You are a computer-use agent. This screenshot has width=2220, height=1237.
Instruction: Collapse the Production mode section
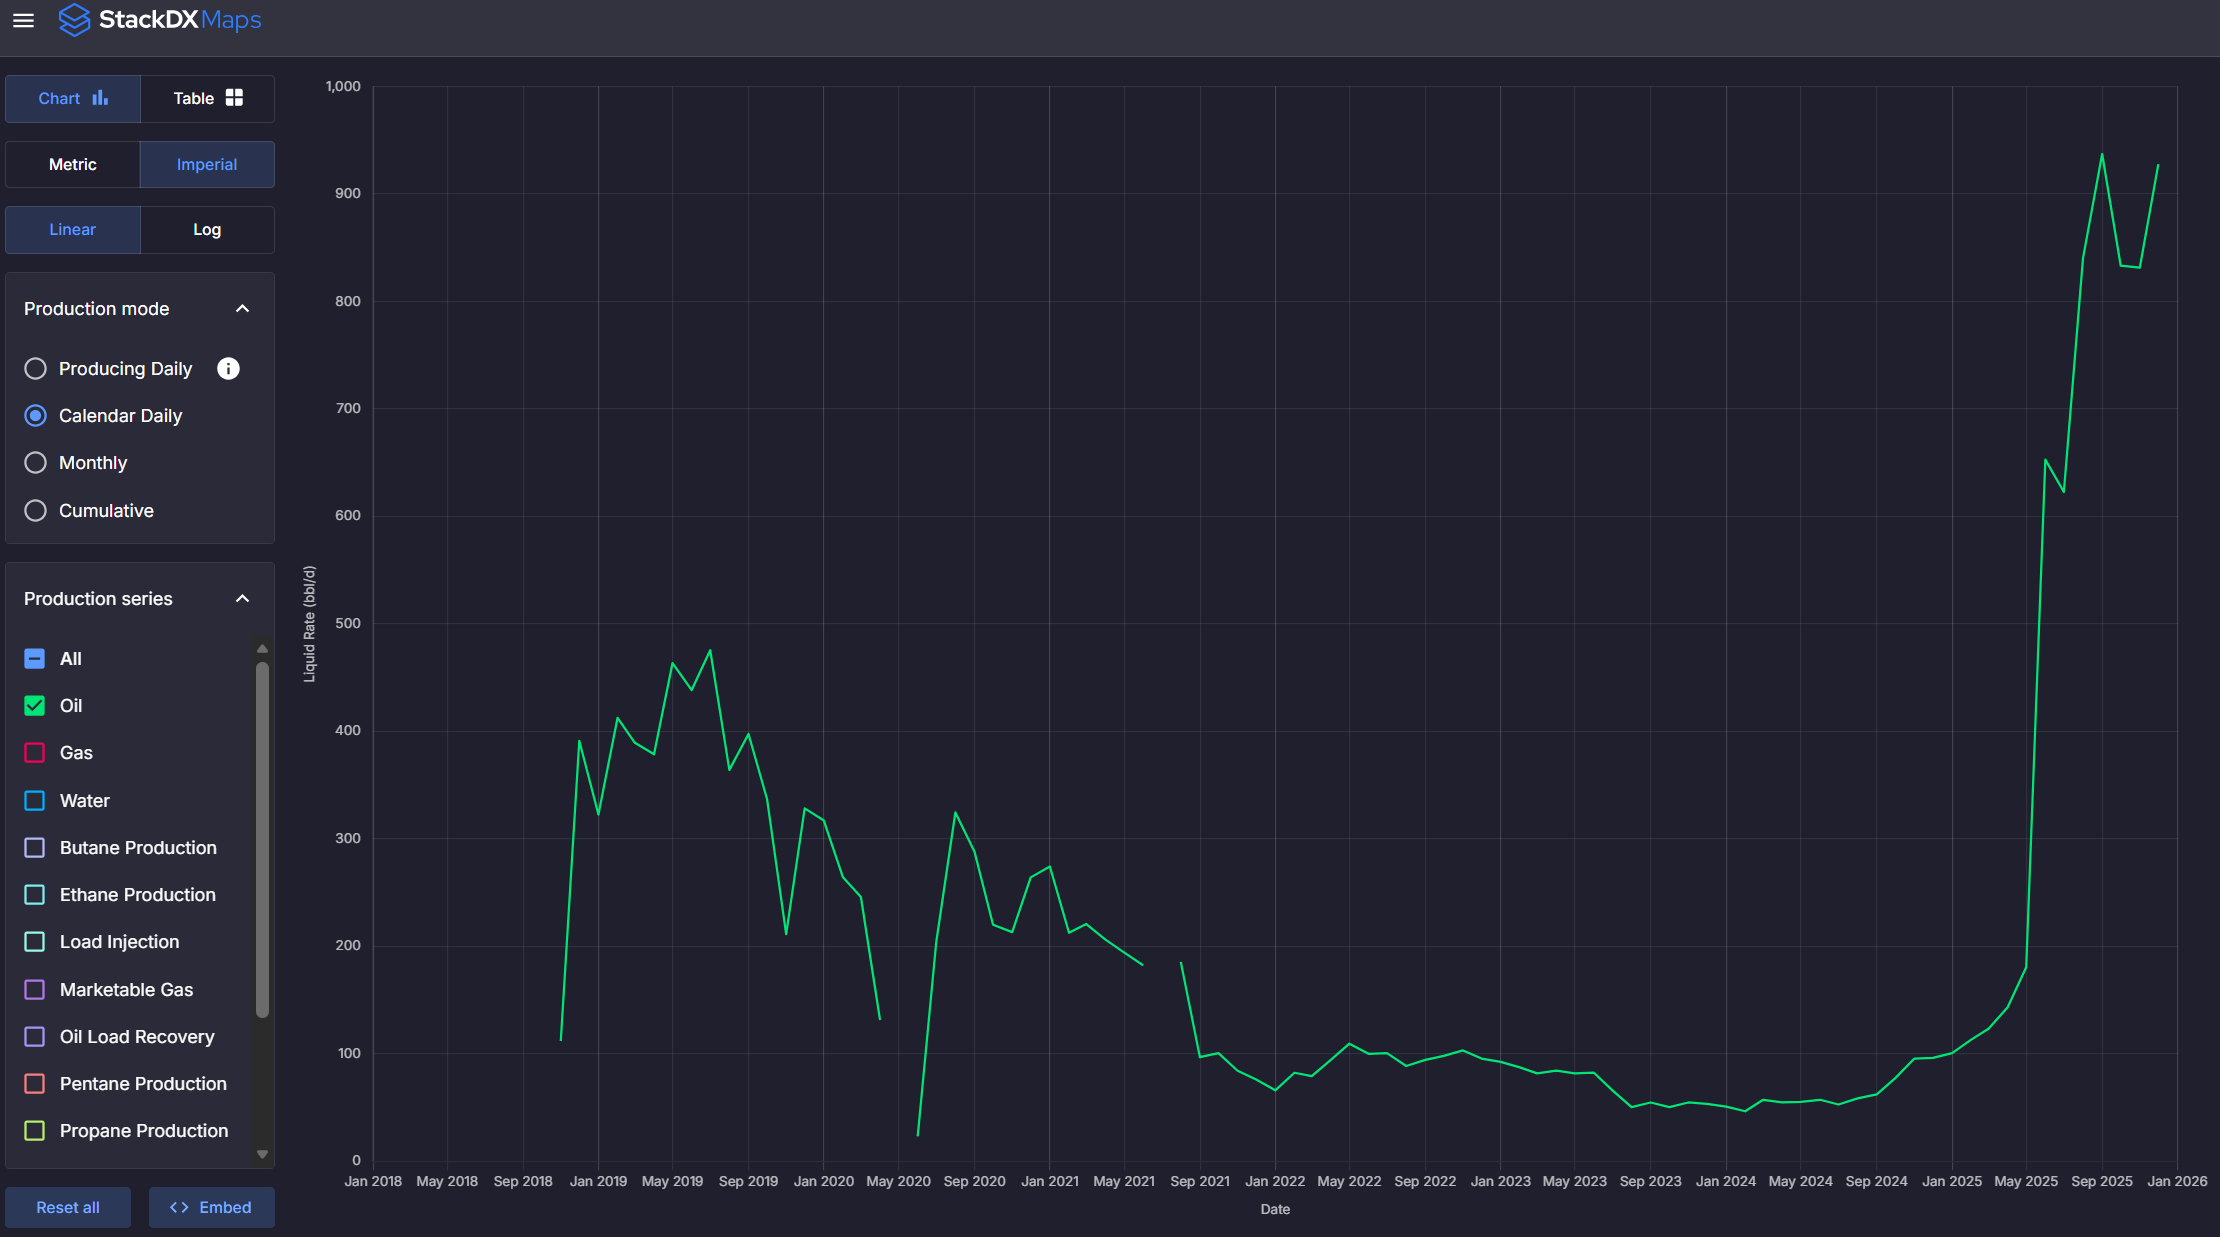tap(242, 309)
